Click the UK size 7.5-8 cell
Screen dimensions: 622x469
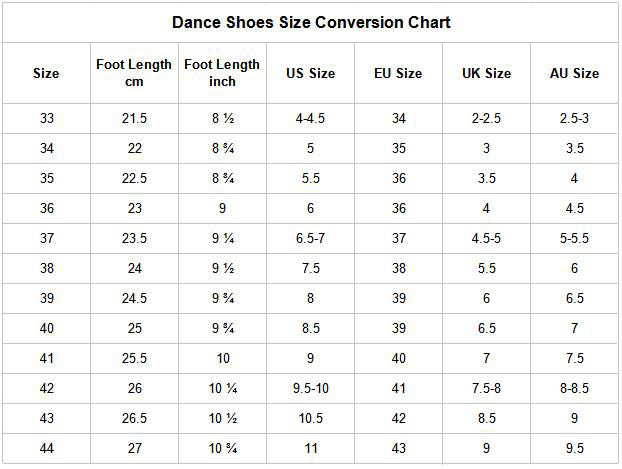pyautogui.click(x=486, y=389)
